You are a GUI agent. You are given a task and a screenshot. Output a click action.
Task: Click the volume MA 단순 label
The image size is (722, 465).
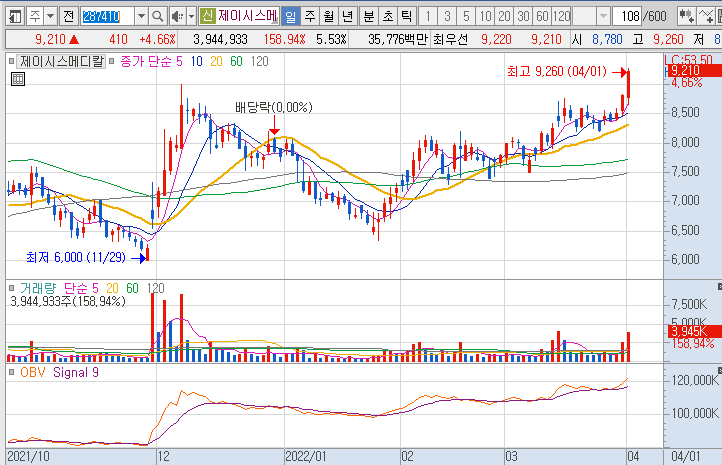76,288
